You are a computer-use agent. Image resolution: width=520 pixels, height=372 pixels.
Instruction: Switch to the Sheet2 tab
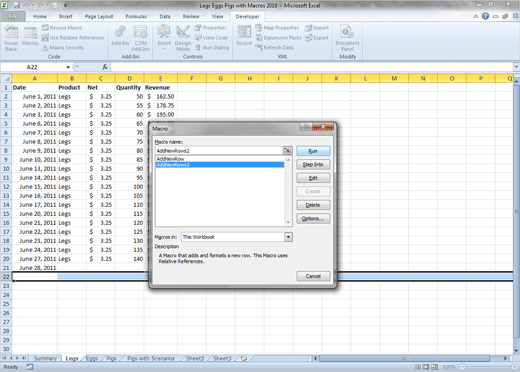click(195, 358)
